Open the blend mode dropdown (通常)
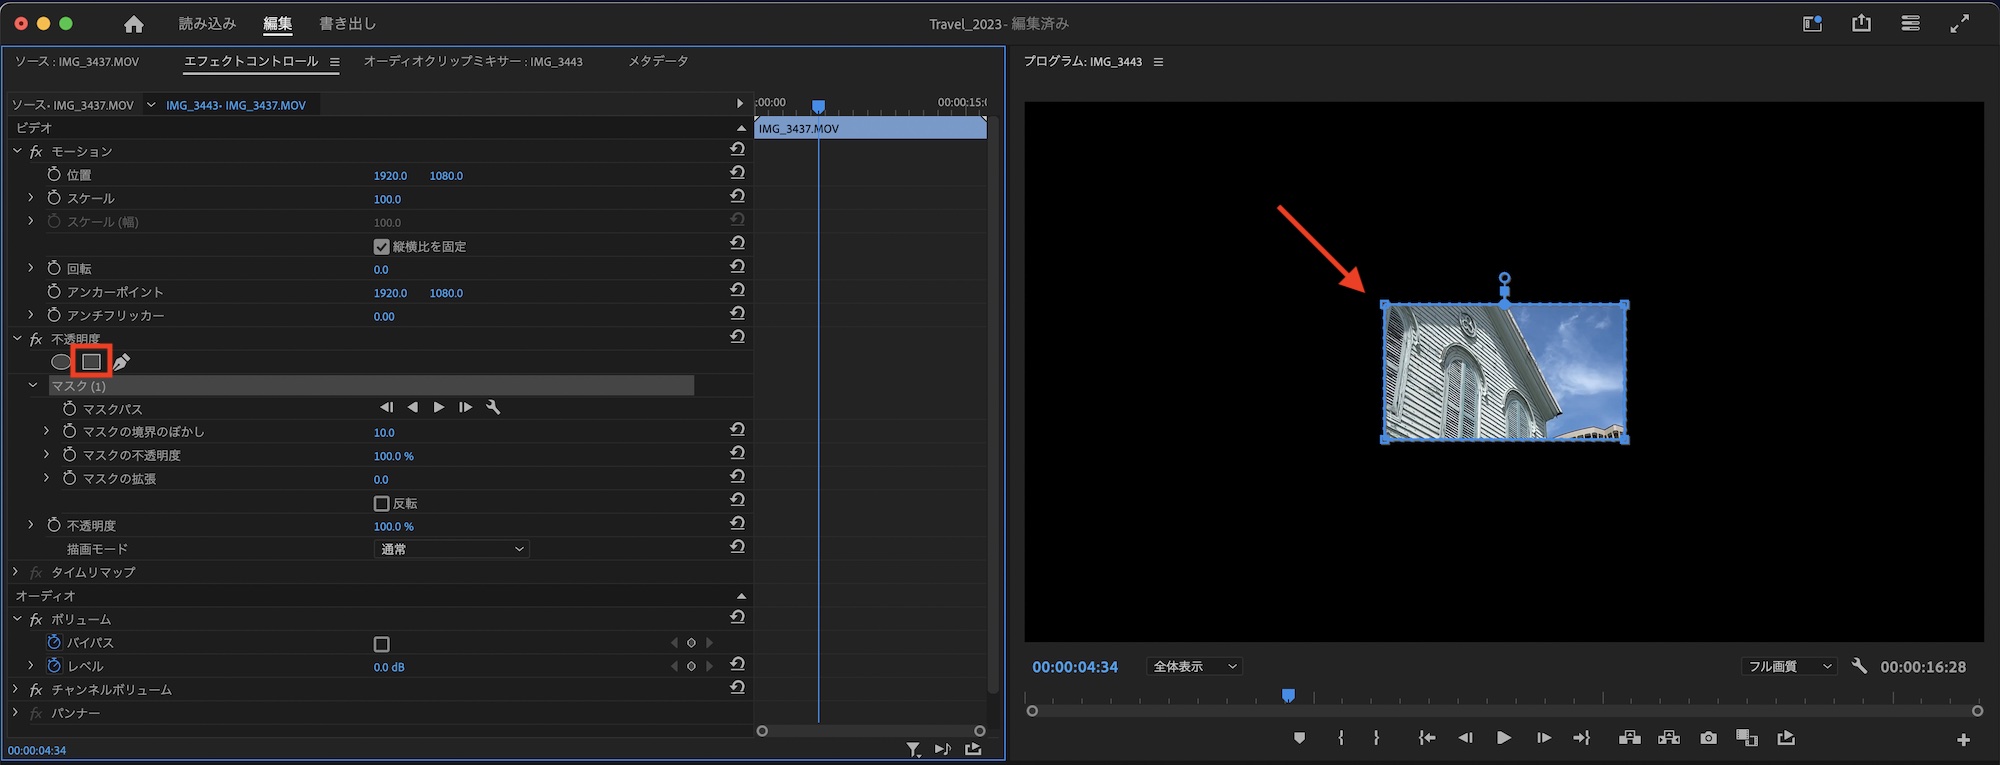The height and width of the screenshot is (765, 2000). click(x=452, y=549)
